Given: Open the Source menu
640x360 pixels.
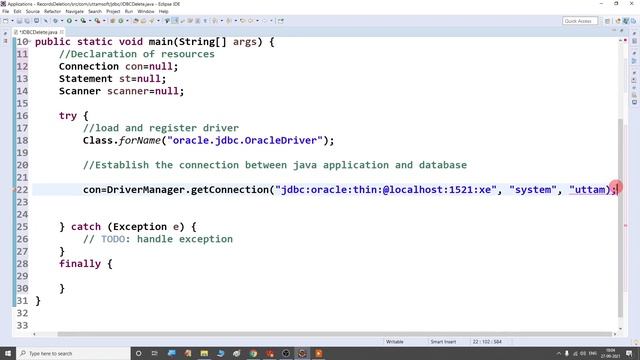Looking at the screenshot, I should [33, 11].
